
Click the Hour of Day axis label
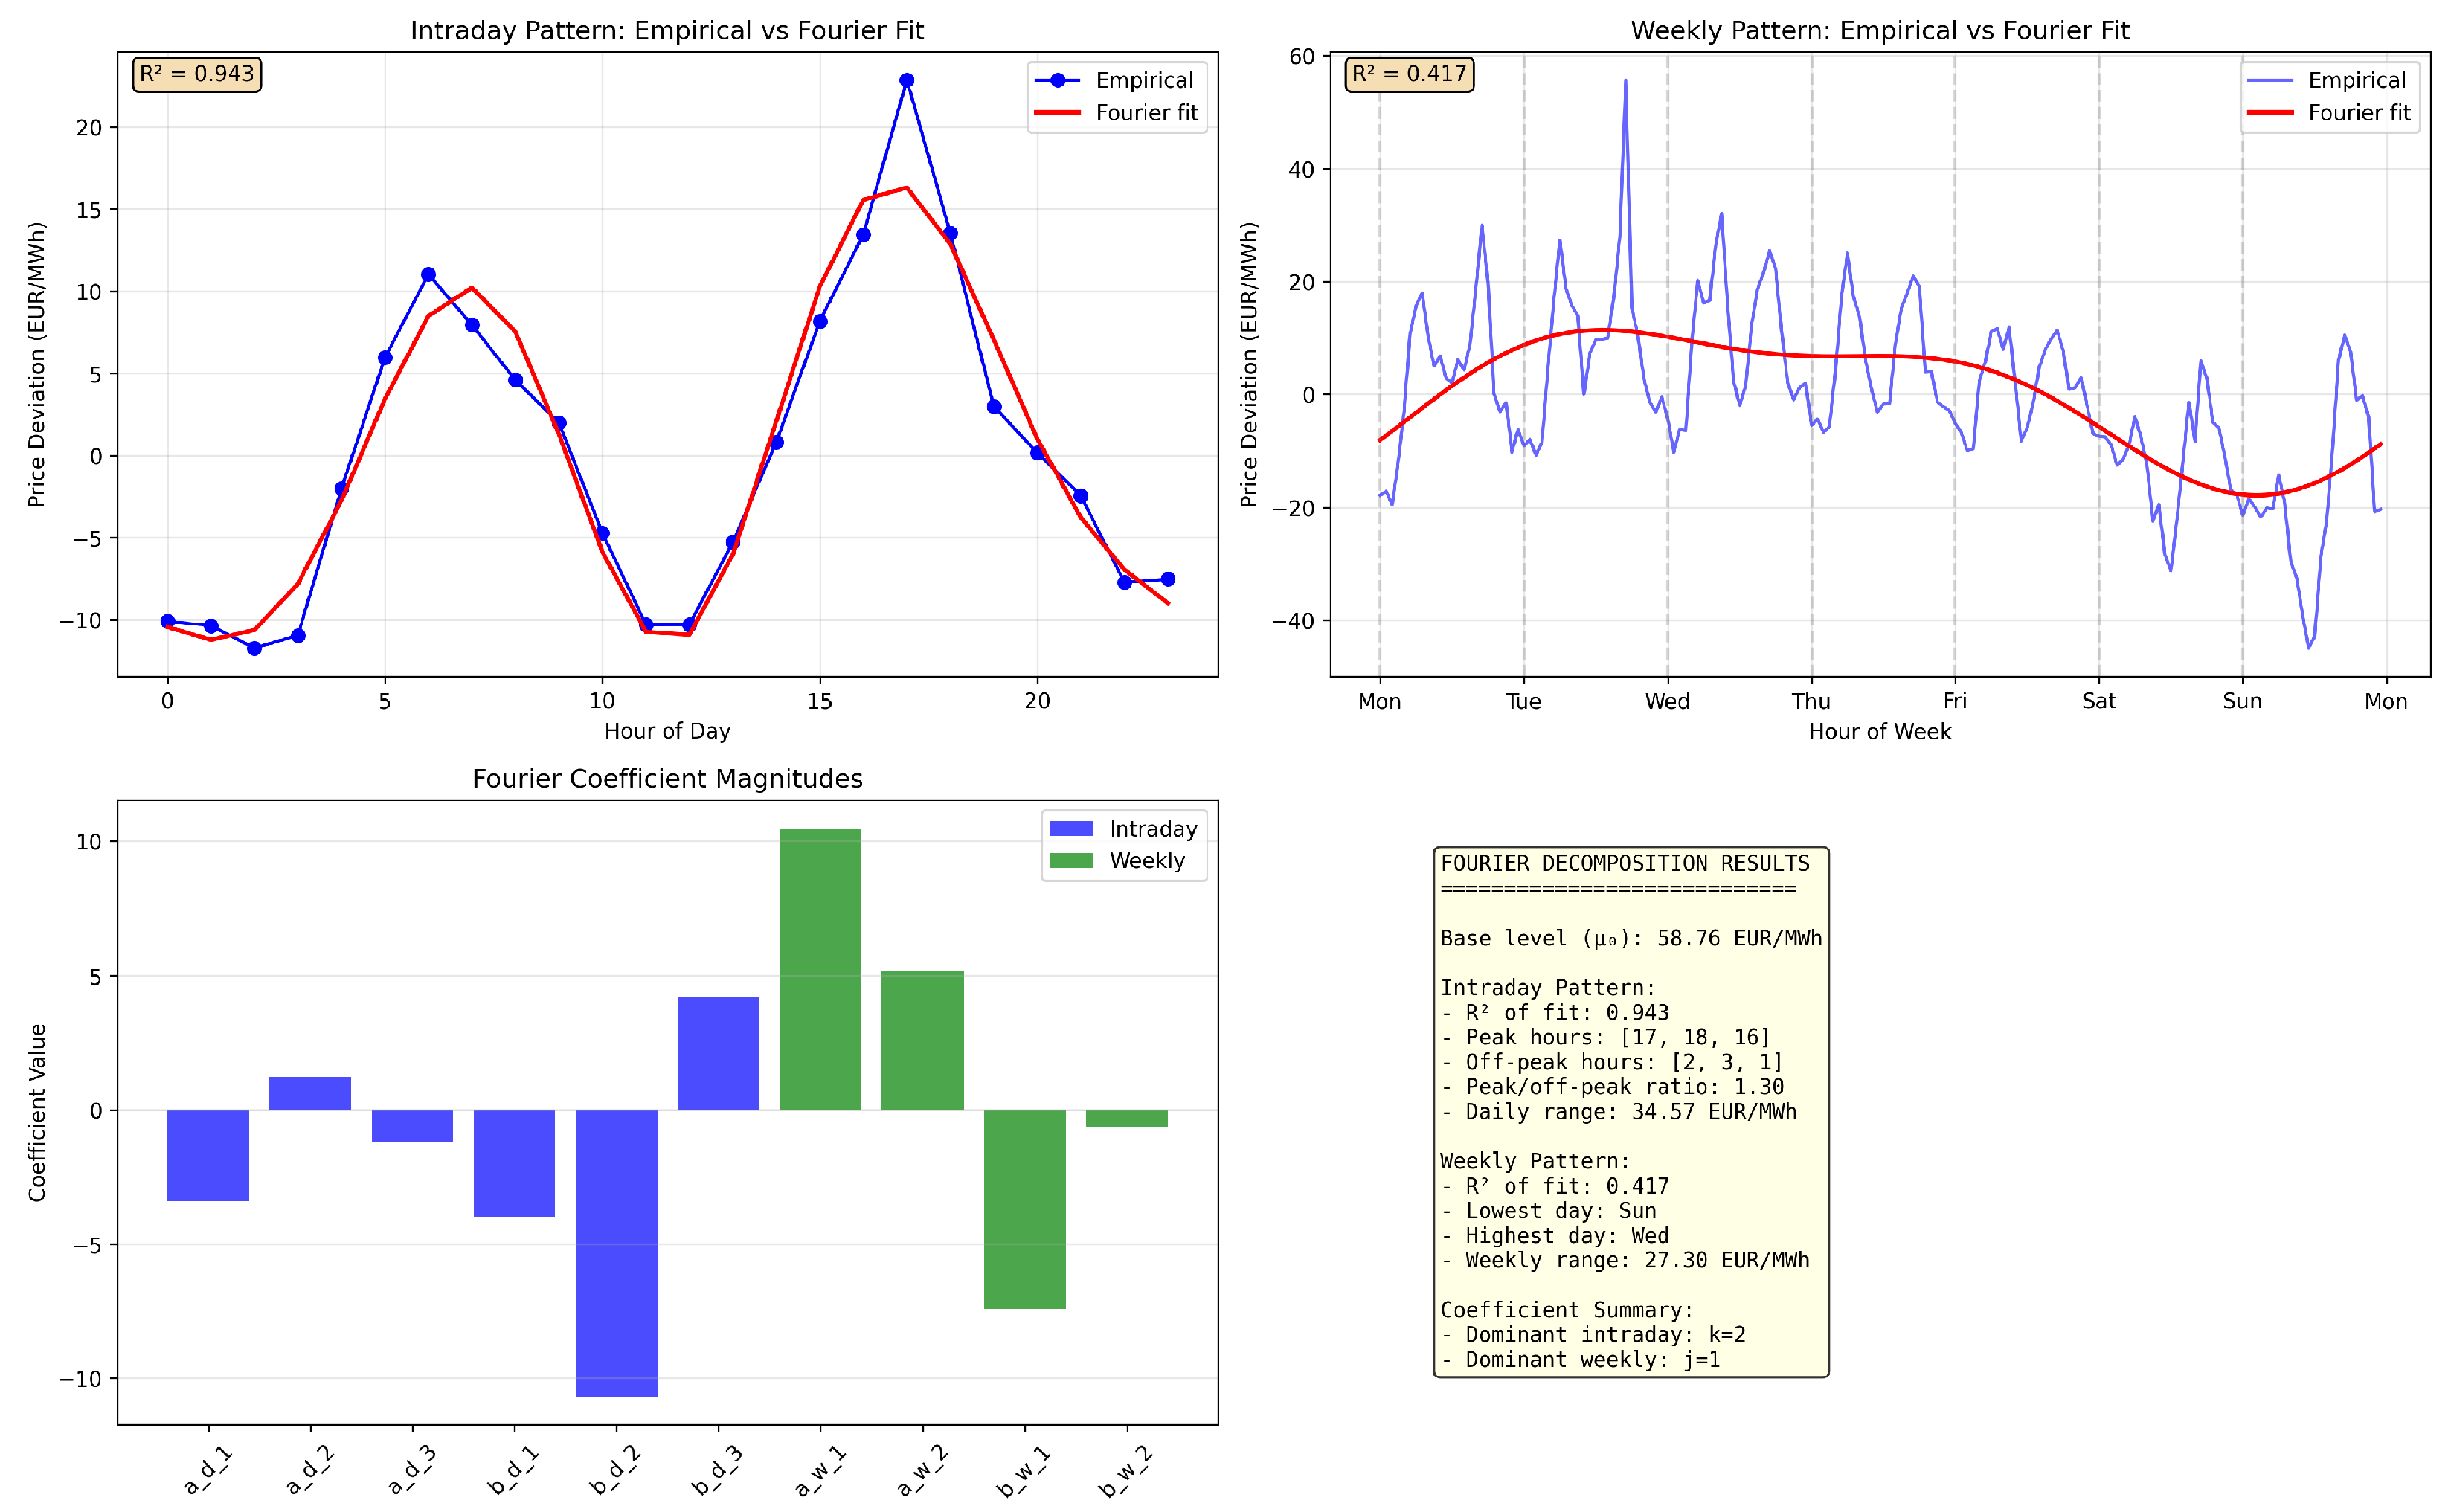(667, 731)
